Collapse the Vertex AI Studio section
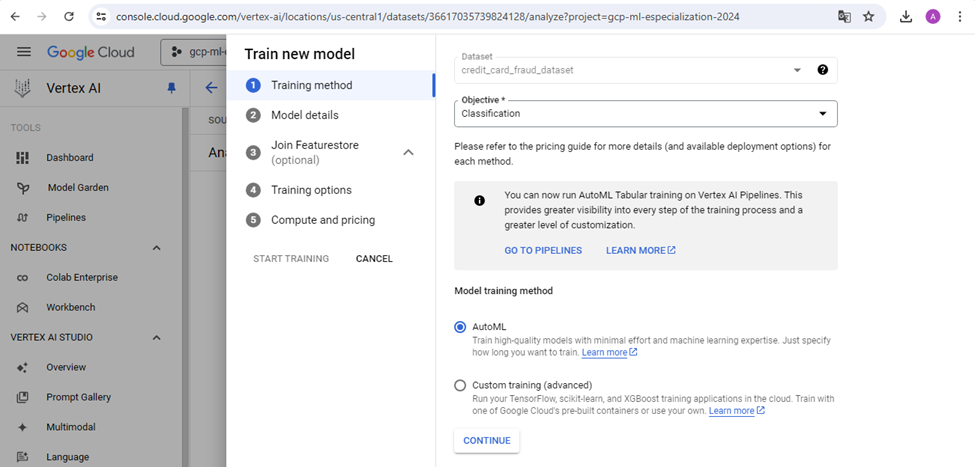Image resolution: width=975 pixels, height=467 pixels. point(157,338)
